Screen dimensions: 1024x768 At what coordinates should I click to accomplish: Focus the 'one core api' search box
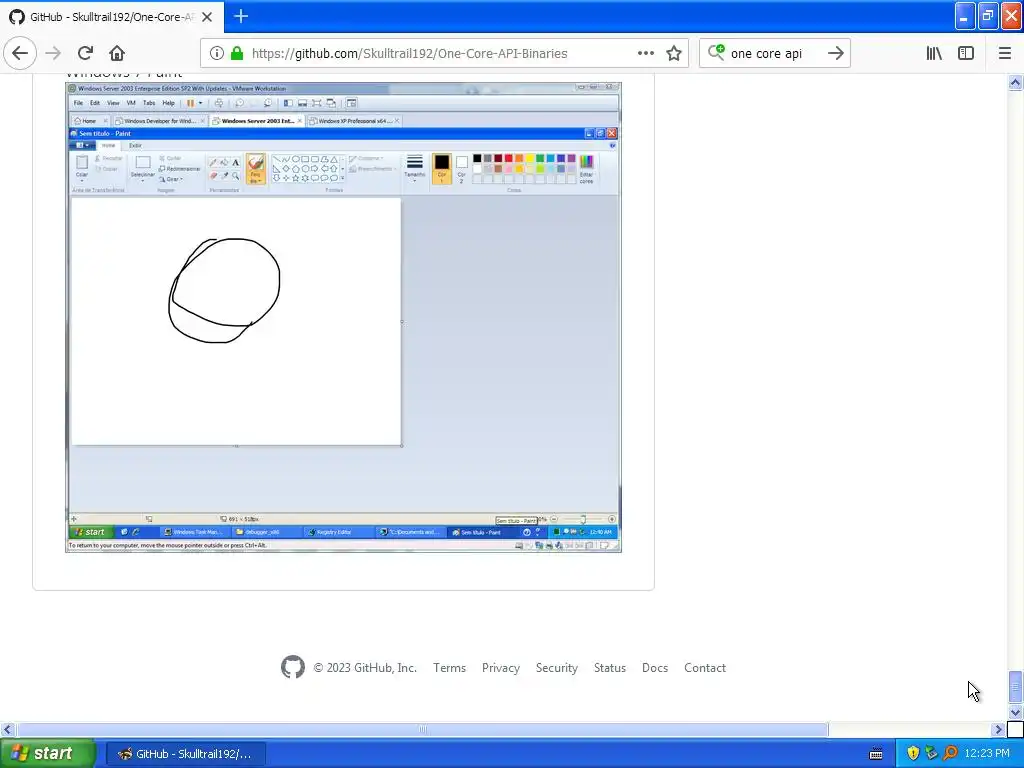click(x=774, y=54)
